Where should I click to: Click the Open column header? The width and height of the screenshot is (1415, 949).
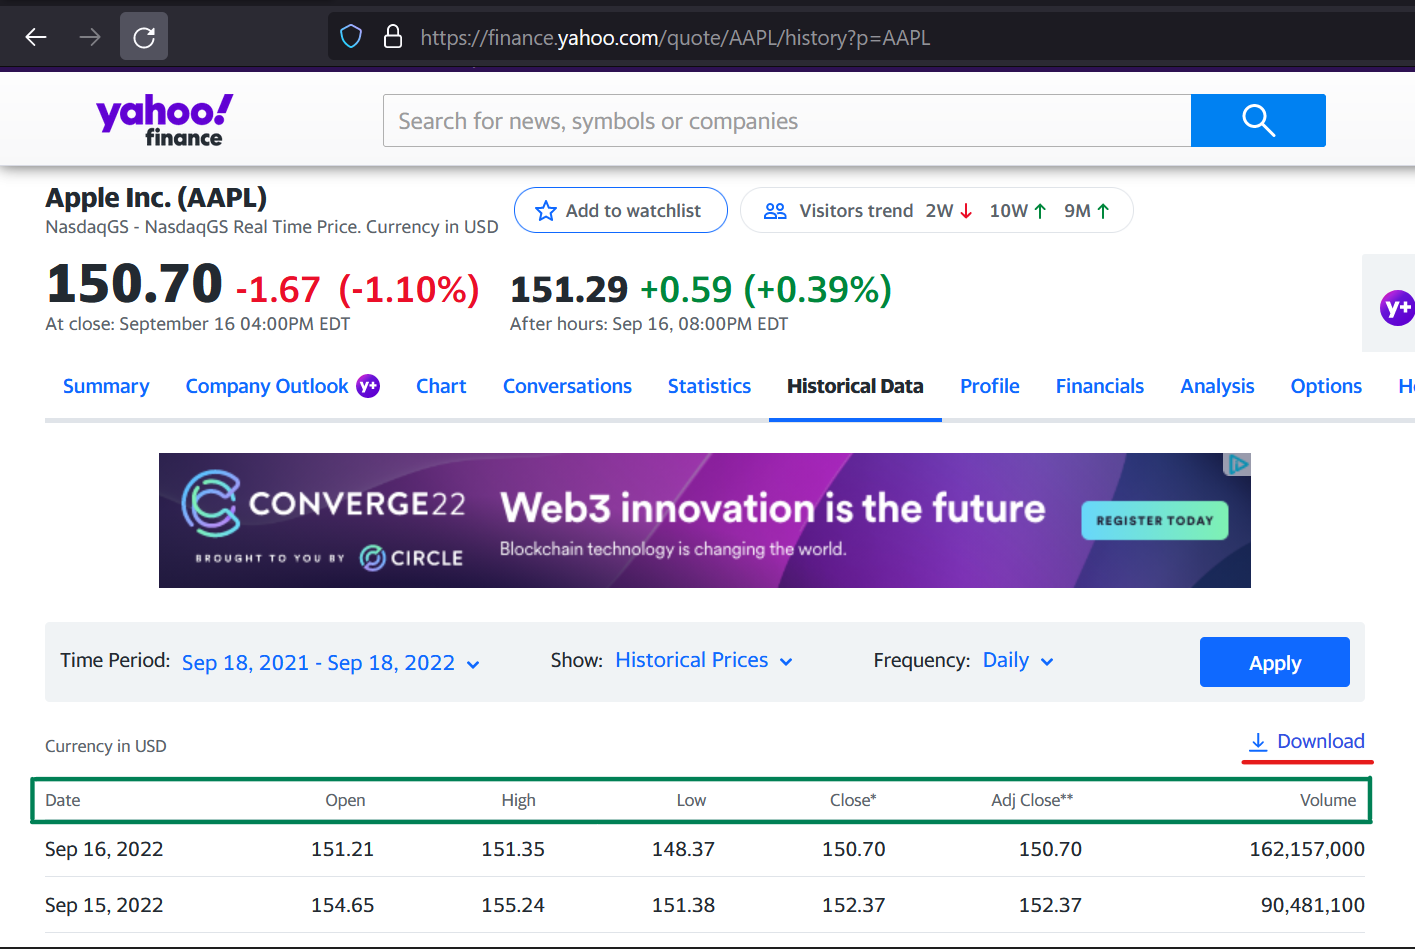[345, 800]
